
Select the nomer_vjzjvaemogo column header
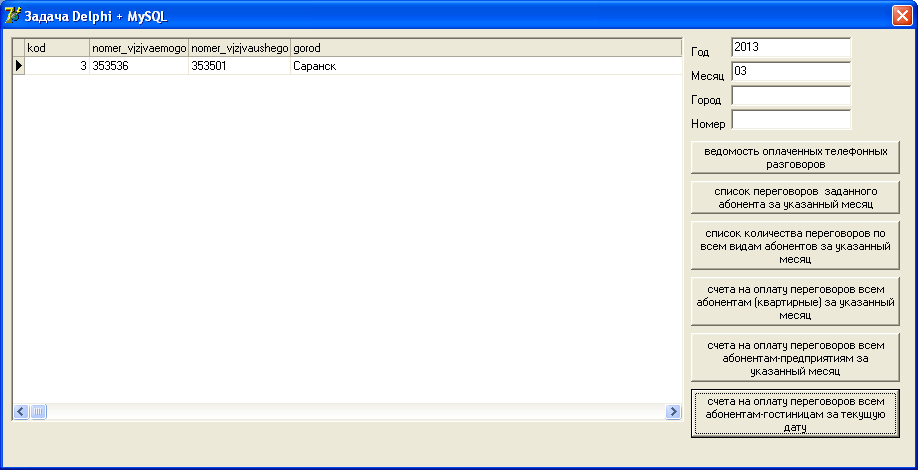pyautogui.click(x=139, y=48)
